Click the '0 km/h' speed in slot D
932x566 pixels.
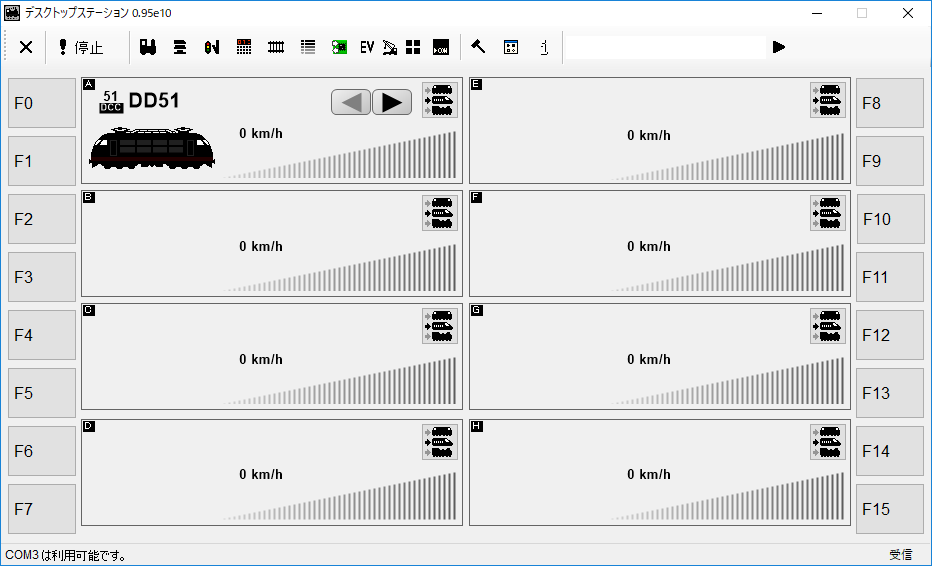tap(261, 474)
